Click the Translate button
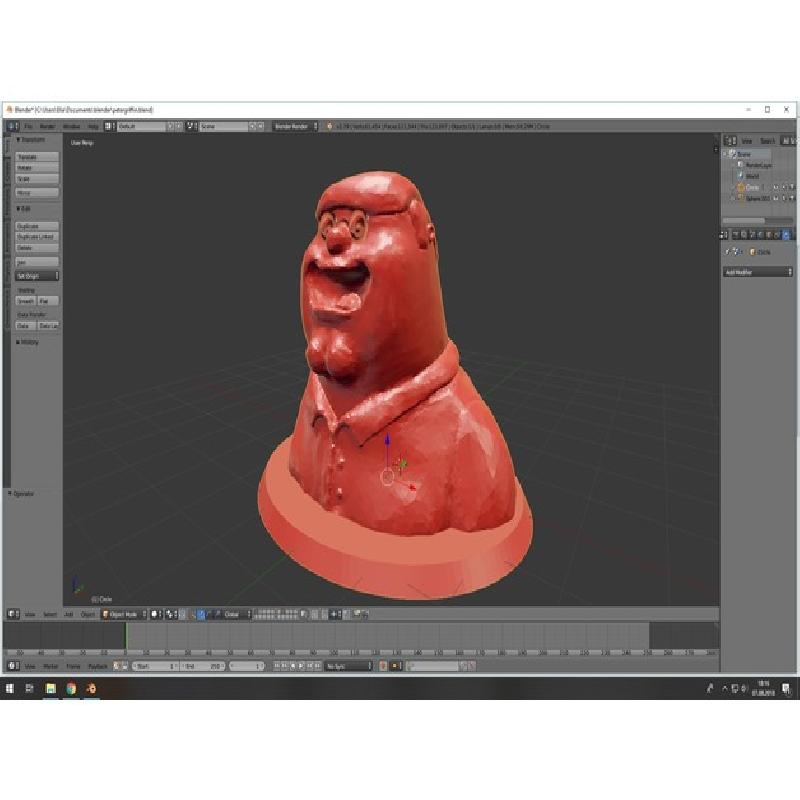This screenshot has width=800, height=800. 37,157
